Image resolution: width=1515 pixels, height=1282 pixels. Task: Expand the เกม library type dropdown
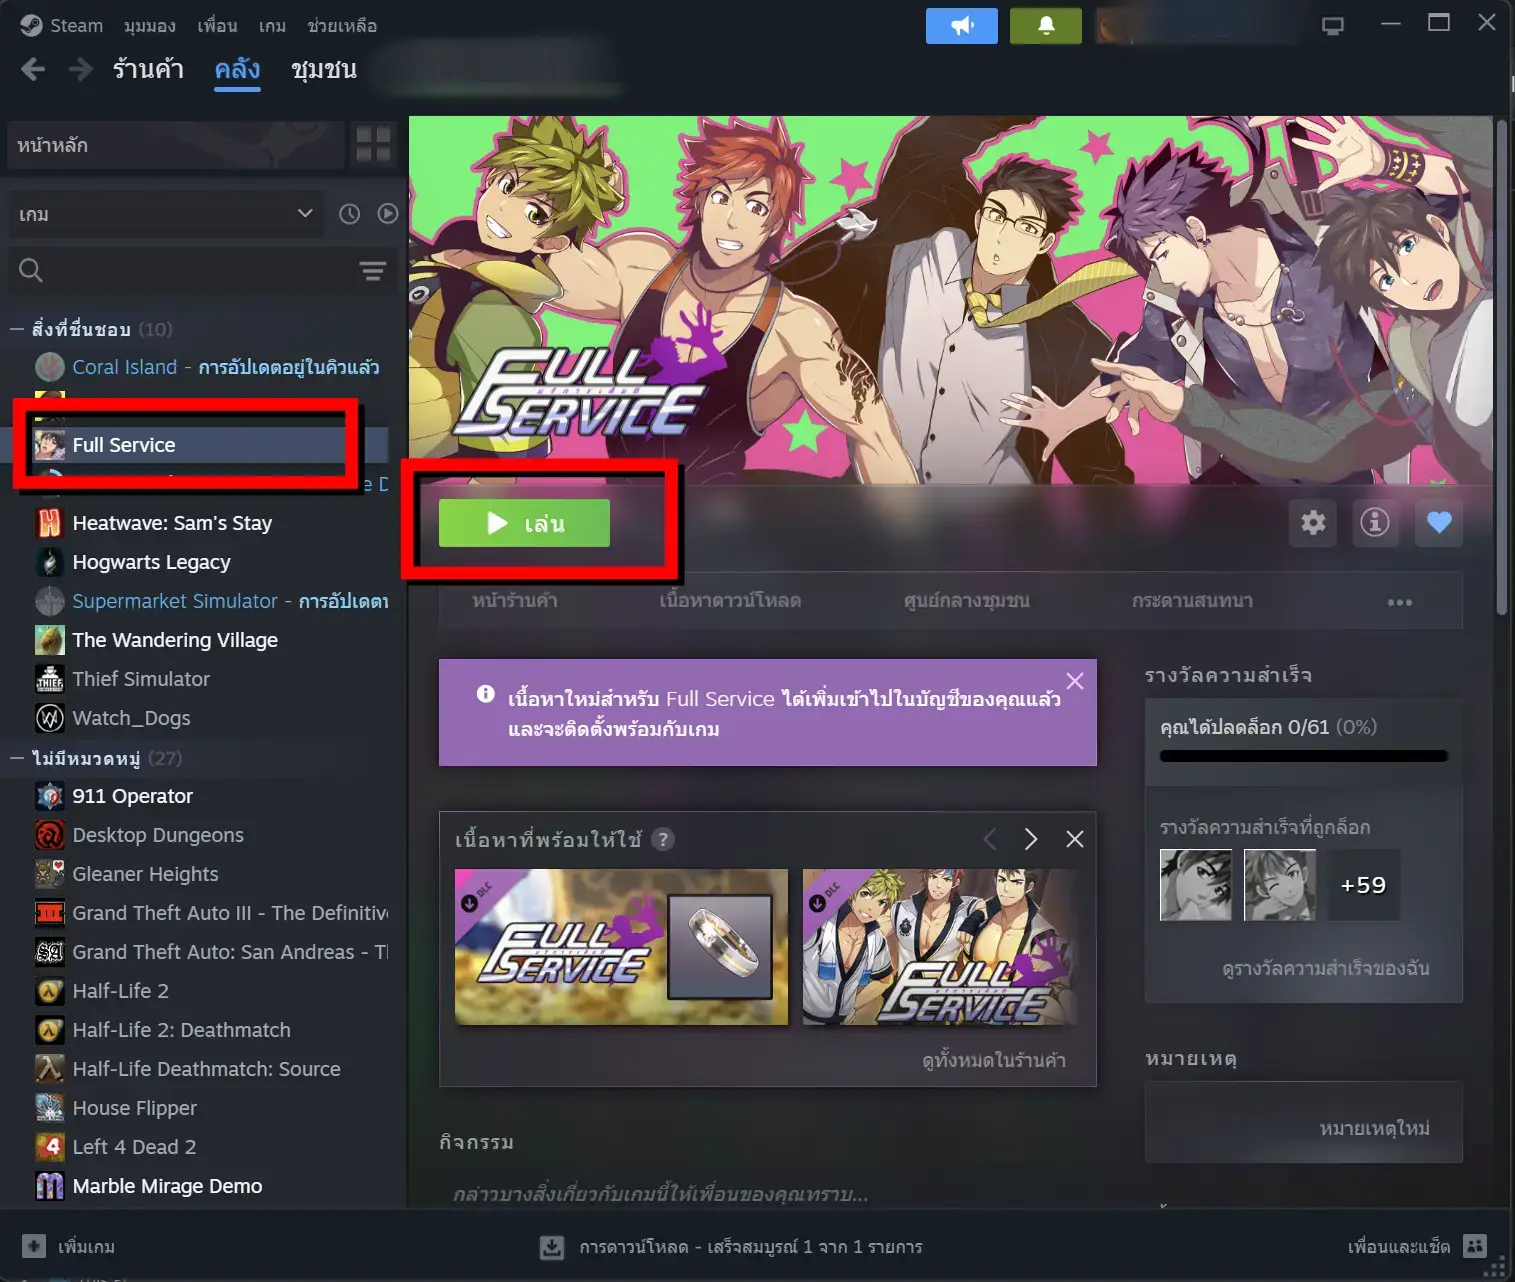[x=166, y=214]
